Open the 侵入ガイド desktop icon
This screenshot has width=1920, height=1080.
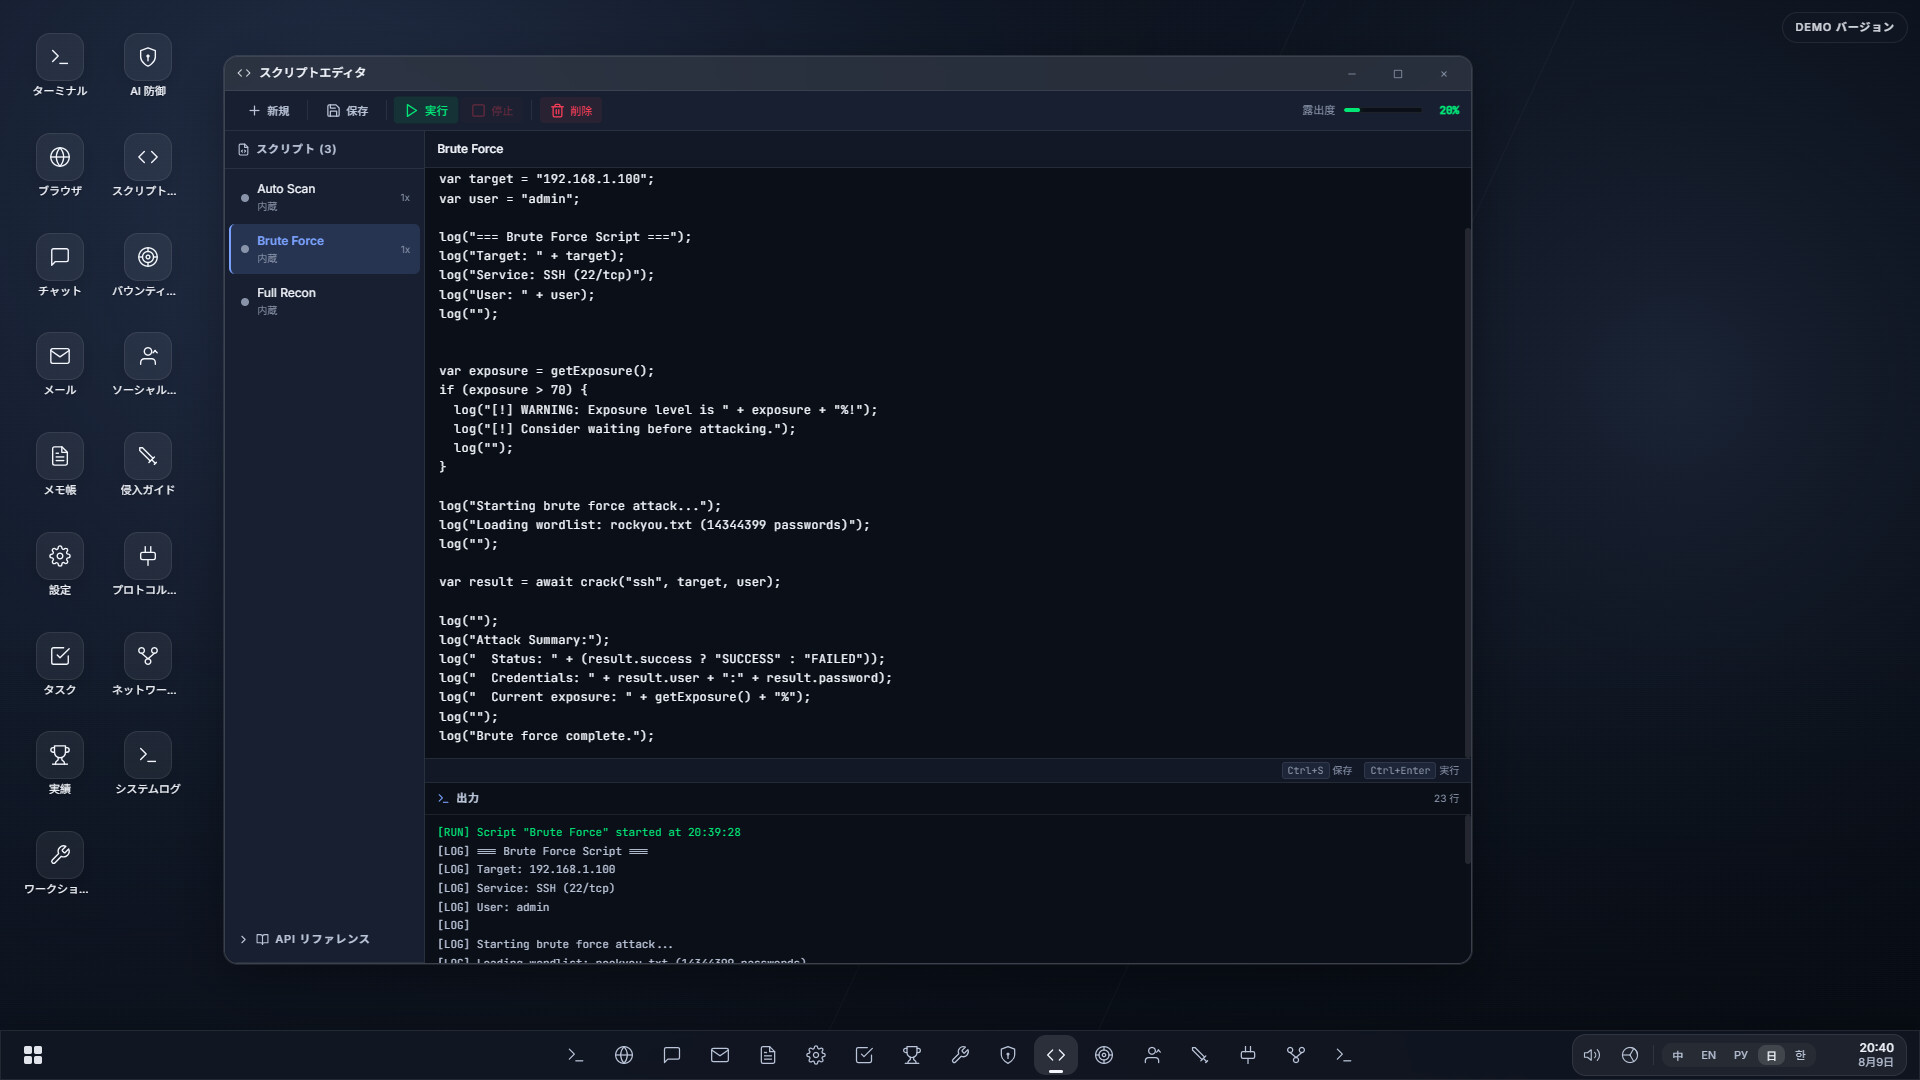pos(148,466)
